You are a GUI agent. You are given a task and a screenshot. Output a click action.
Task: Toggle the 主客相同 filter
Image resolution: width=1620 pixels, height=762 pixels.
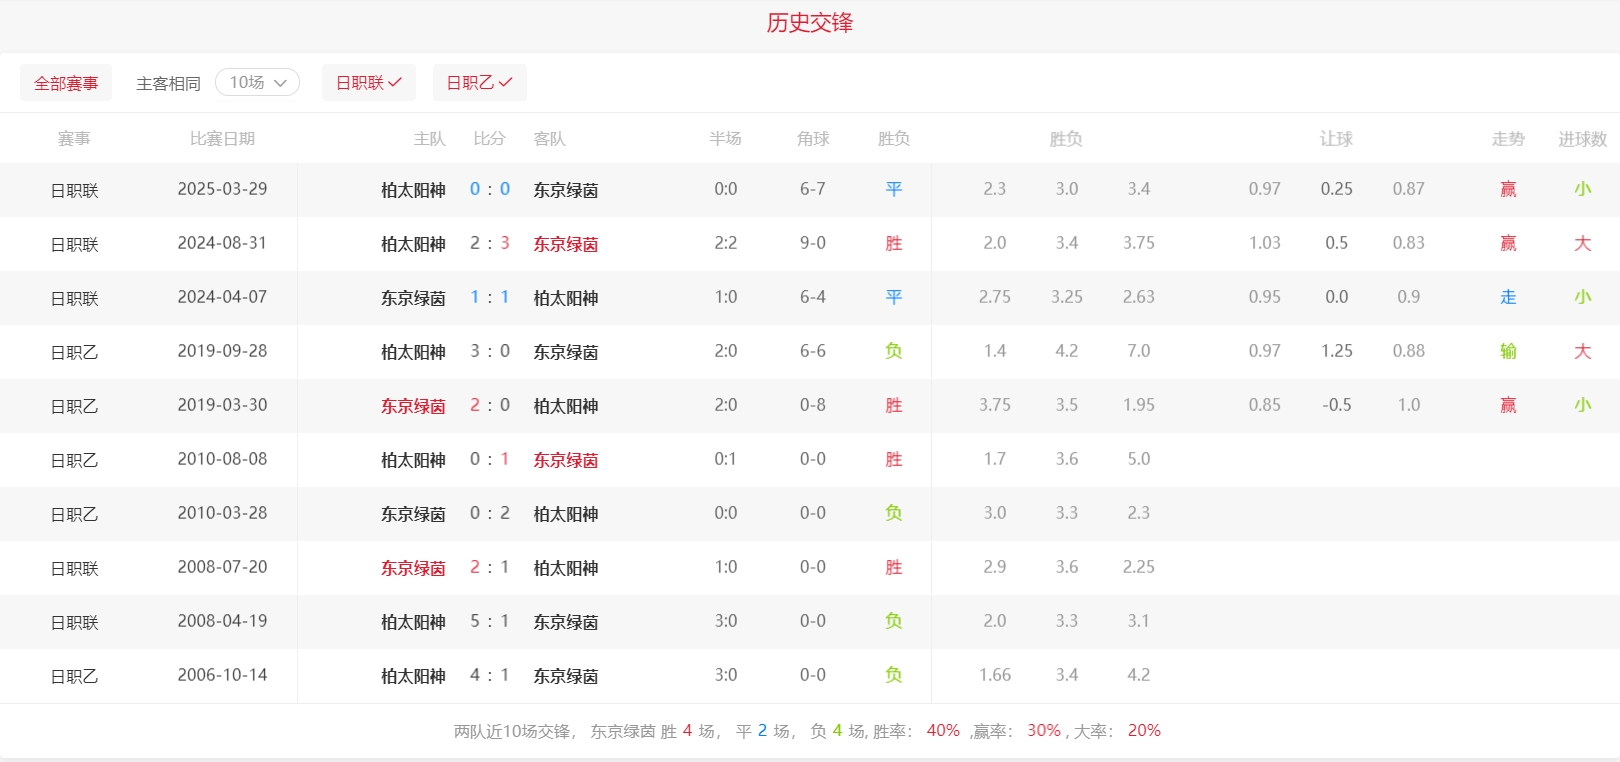click(x=168, y=83)
